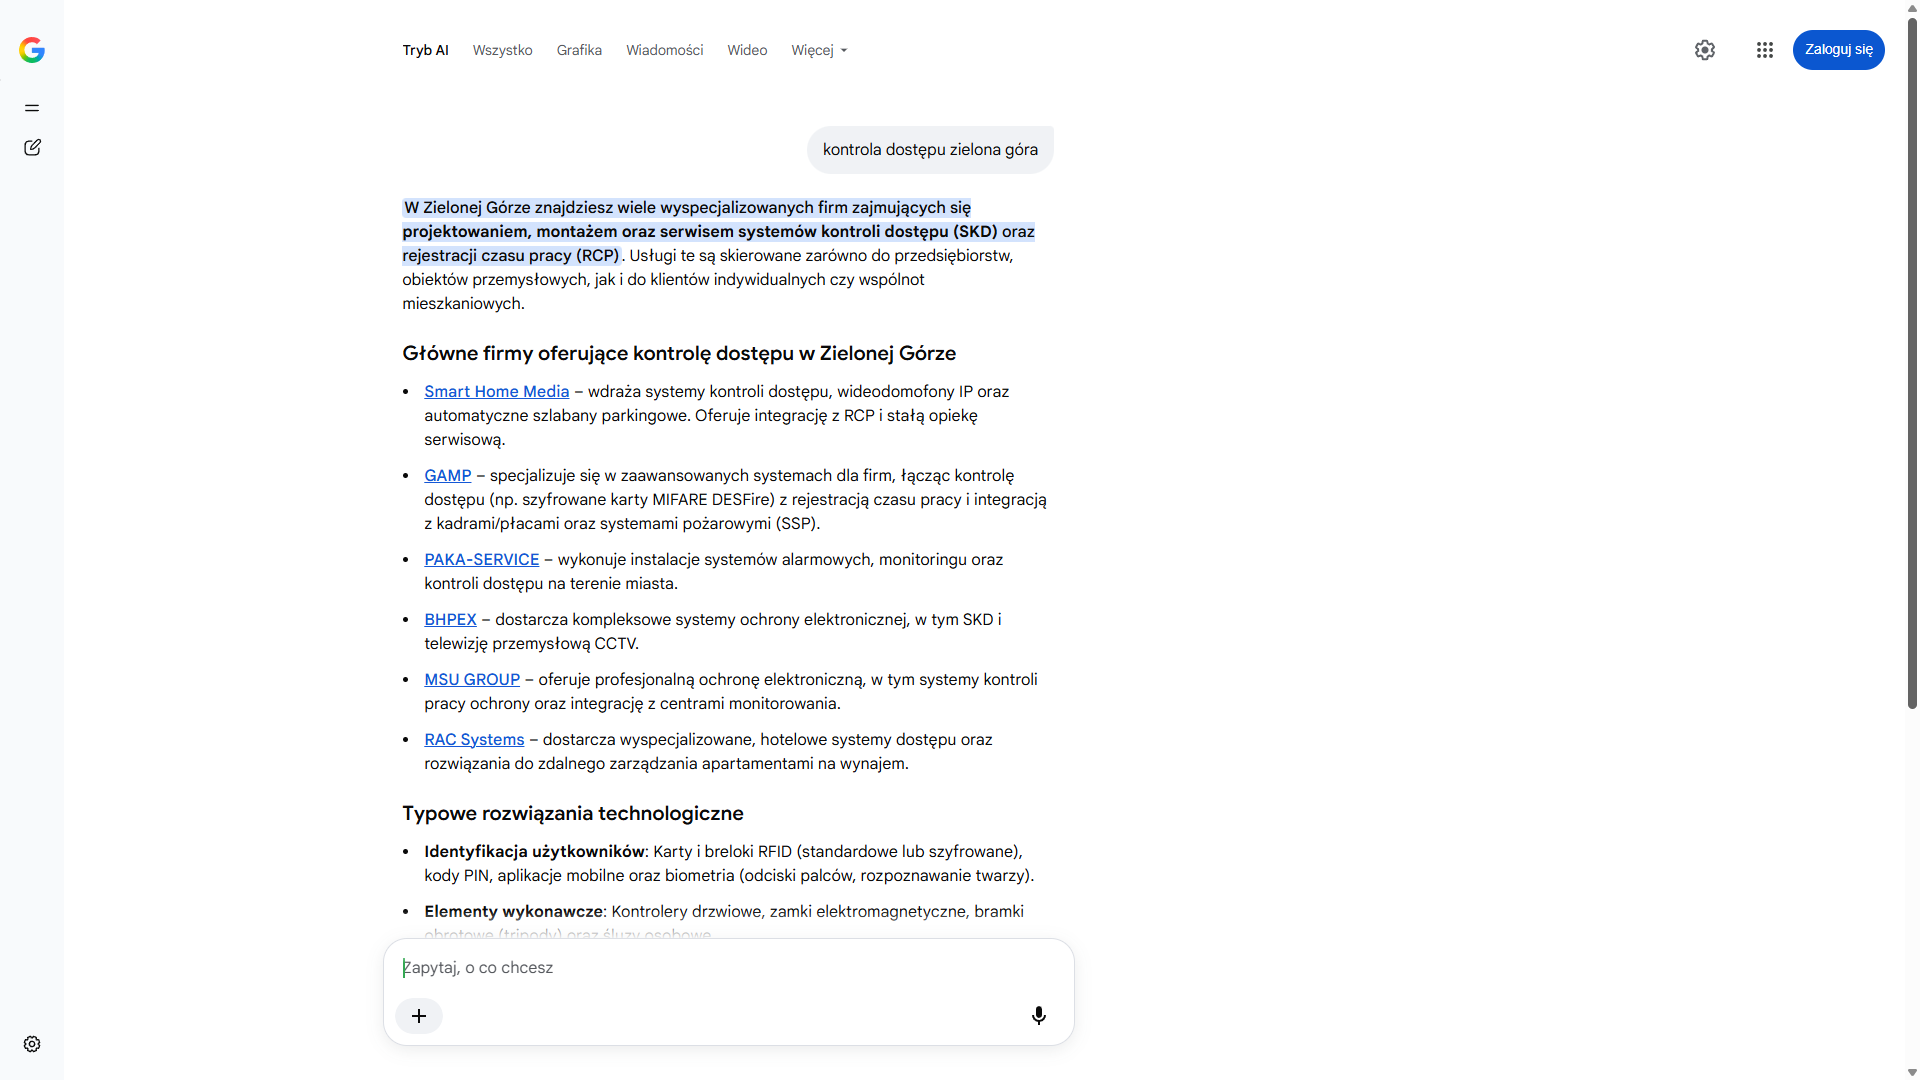Expand the Więcej dropdown
The height and width of the screenshot is (1080, 1920).
[x=819, y=50]
